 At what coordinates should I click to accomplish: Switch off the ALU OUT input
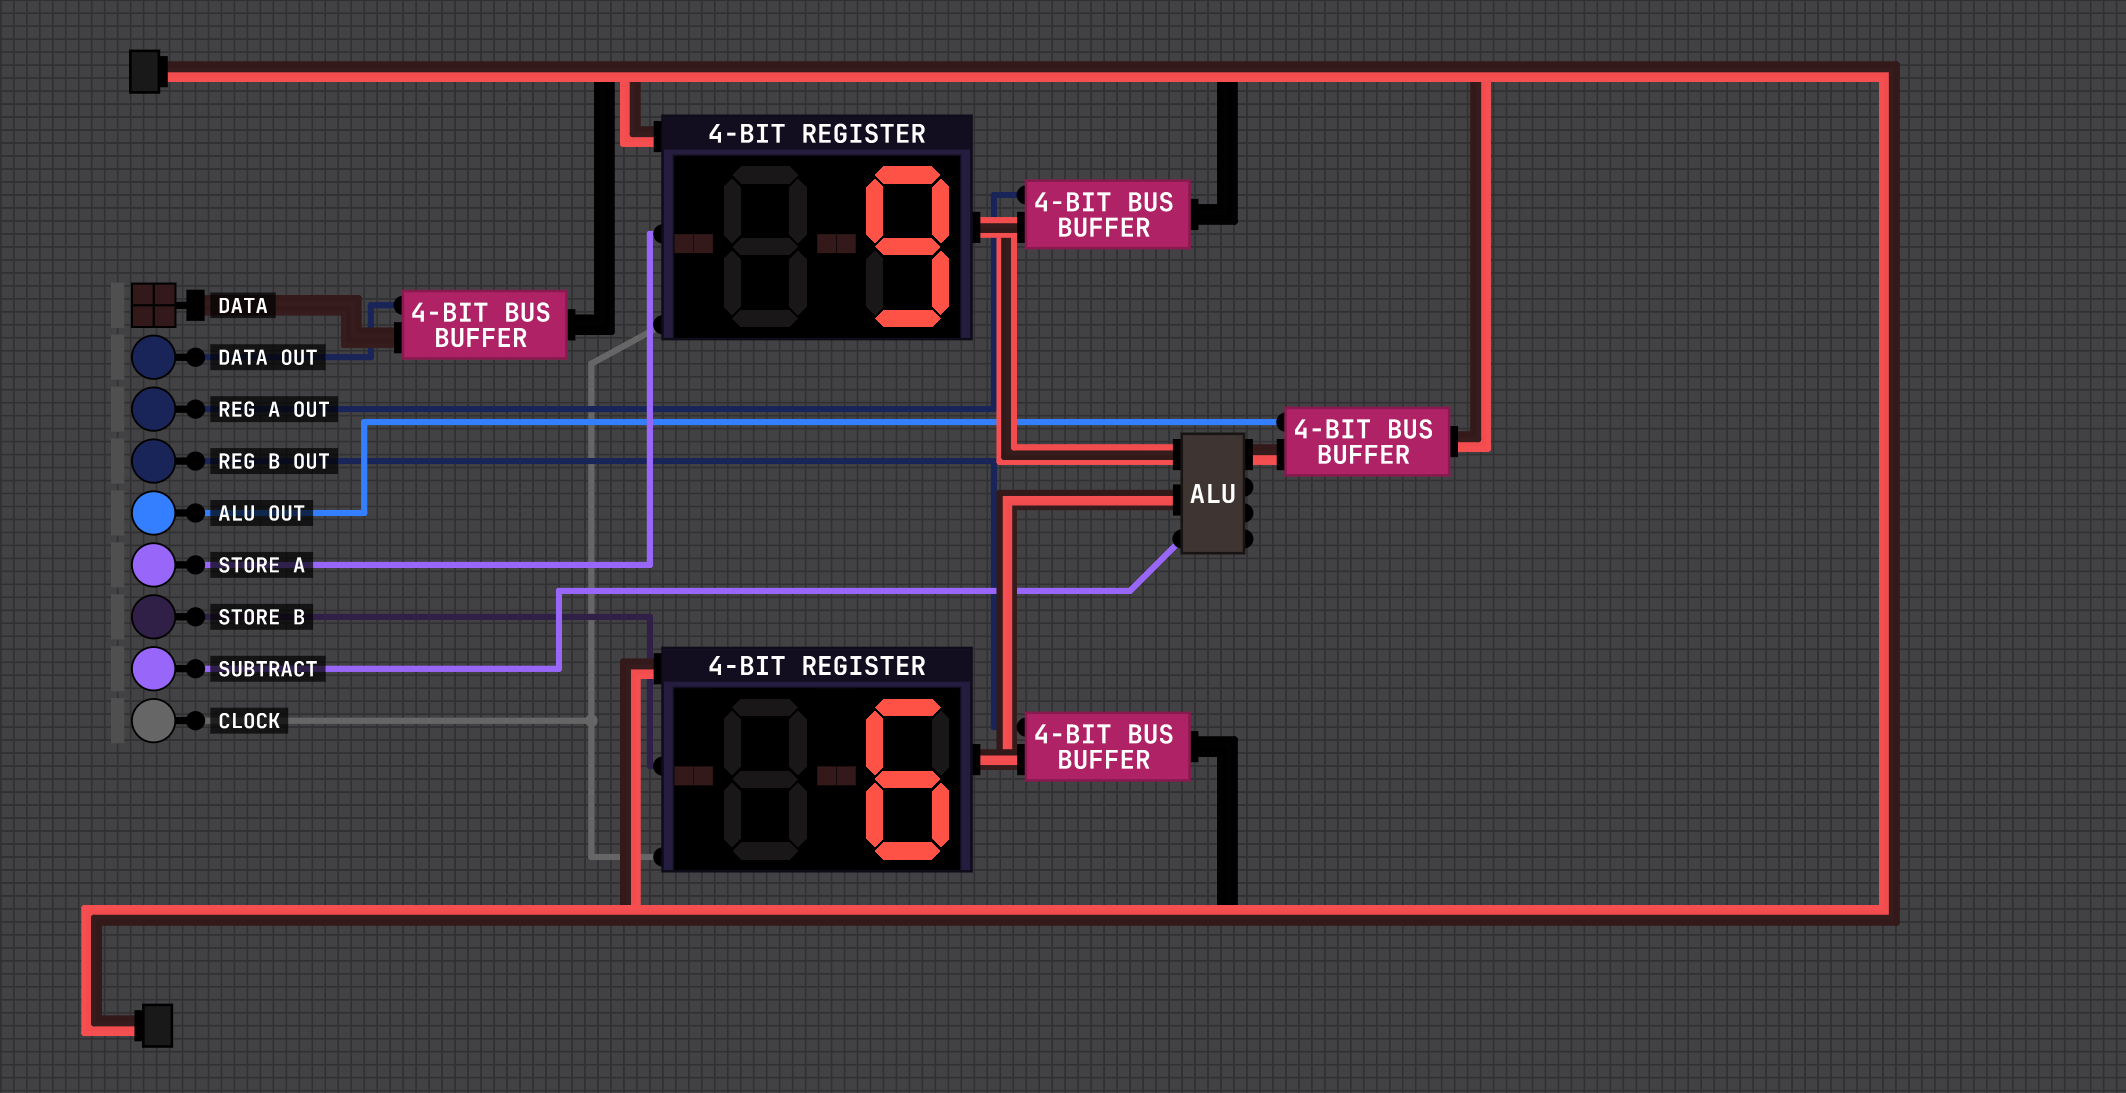coord(153,513)
